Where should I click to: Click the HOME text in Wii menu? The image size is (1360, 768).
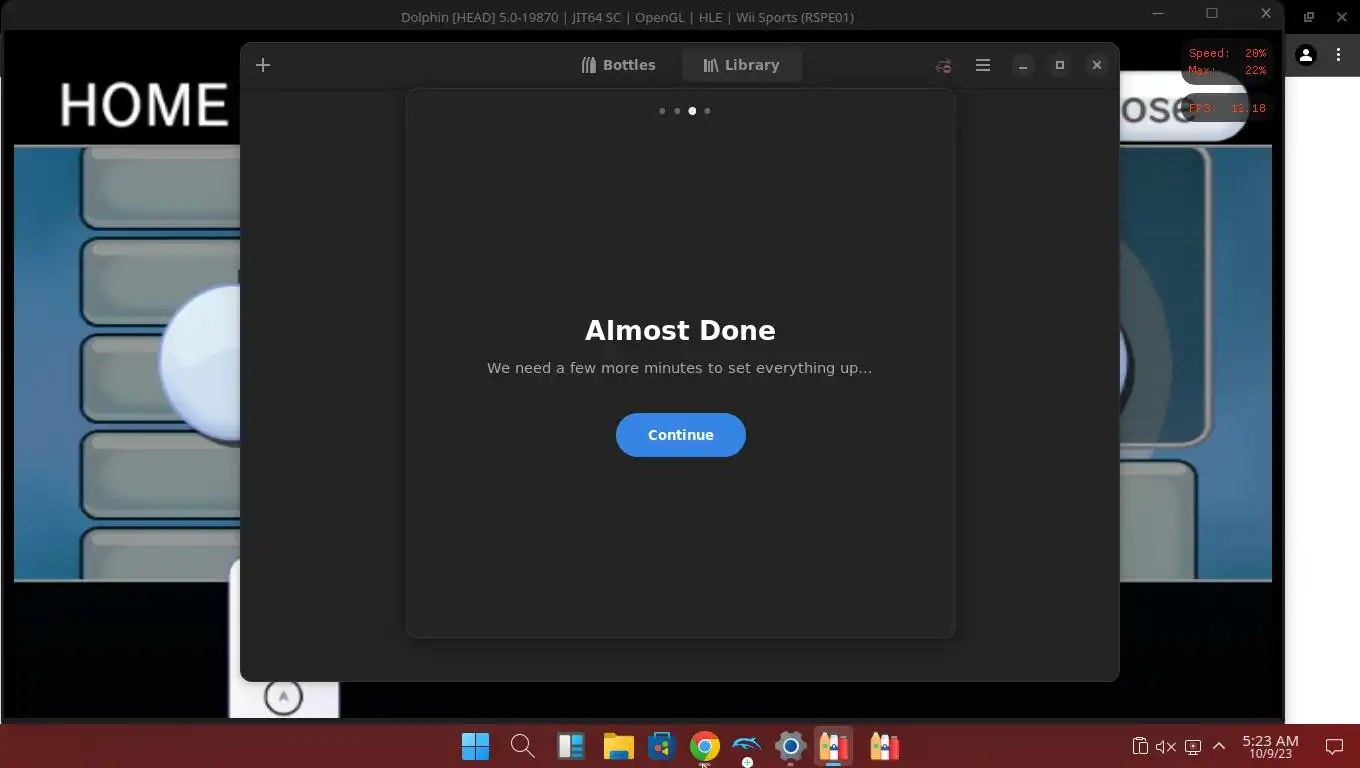(144, 105)
